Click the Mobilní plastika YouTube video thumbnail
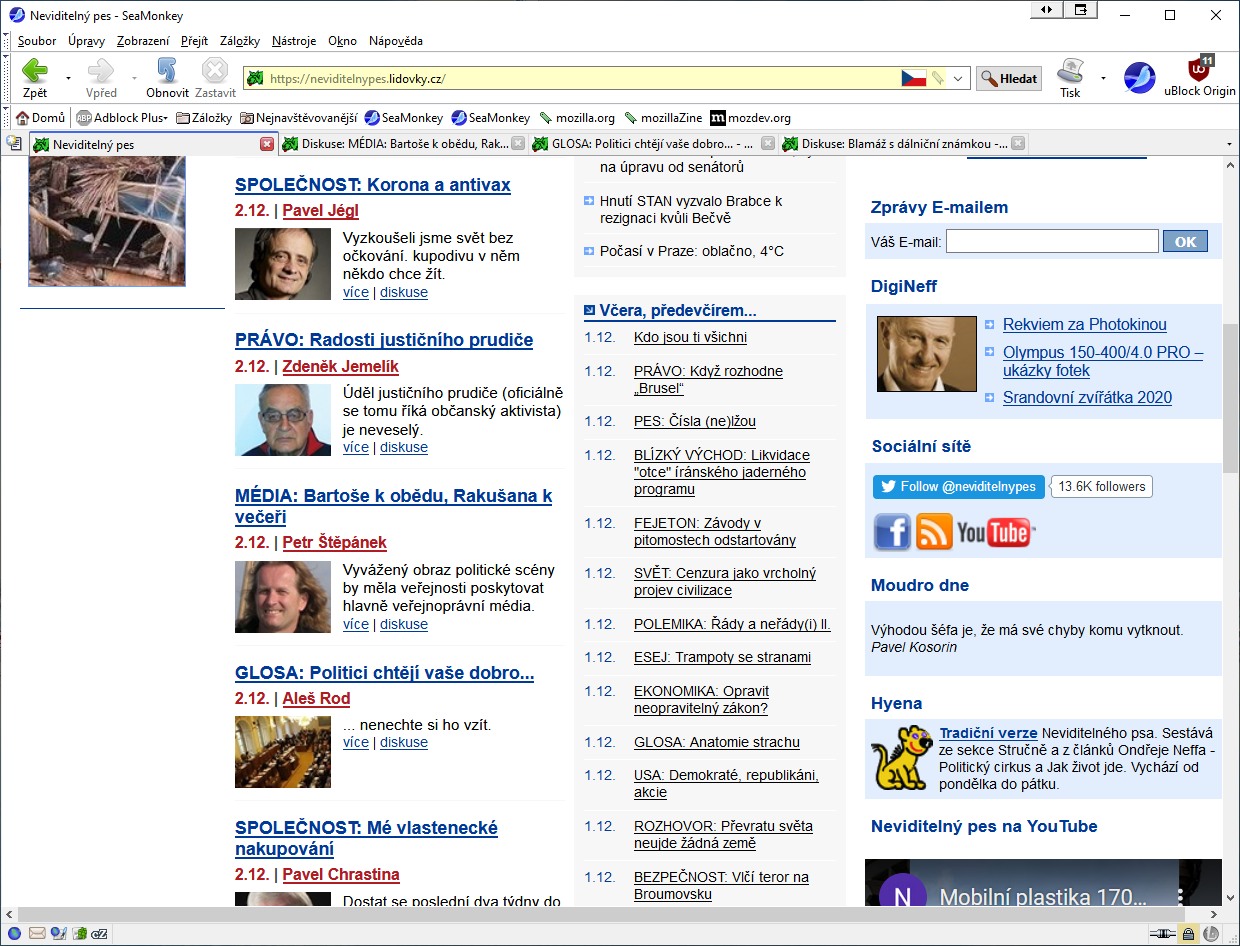Viewport: 1240px width, 946px height. [1043, 883]
